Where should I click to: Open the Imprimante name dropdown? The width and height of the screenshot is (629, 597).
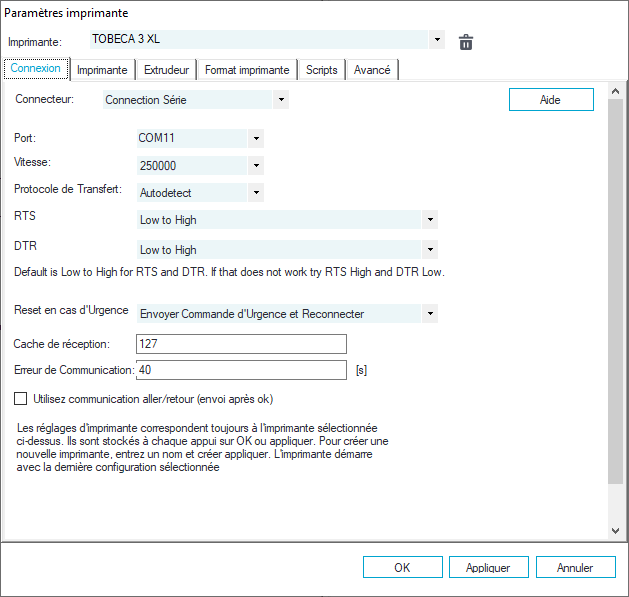click(437, 41)
